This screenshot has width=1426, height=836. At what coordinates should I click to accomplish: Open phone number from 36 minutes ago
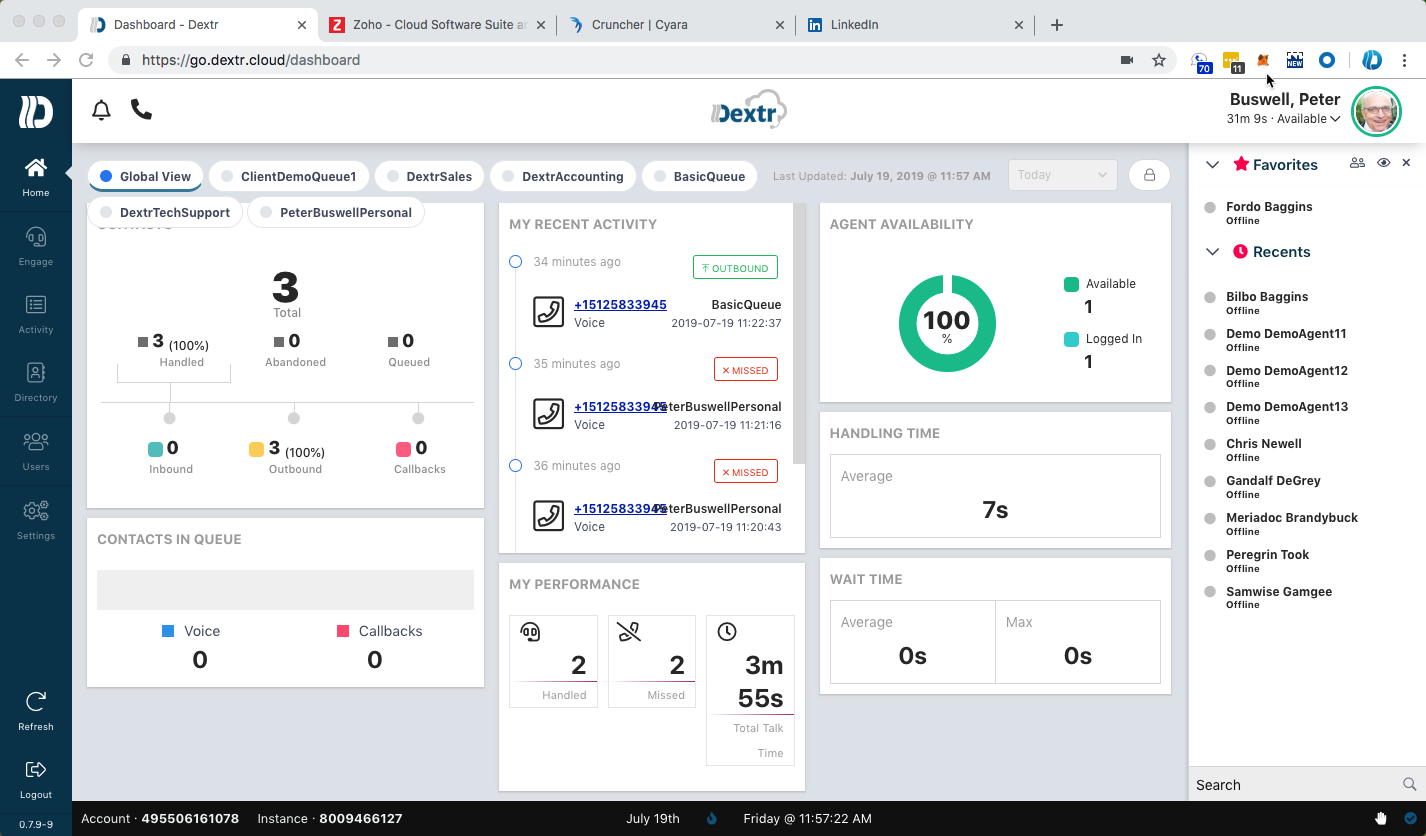pyautogui.click(x=620, y=509)
